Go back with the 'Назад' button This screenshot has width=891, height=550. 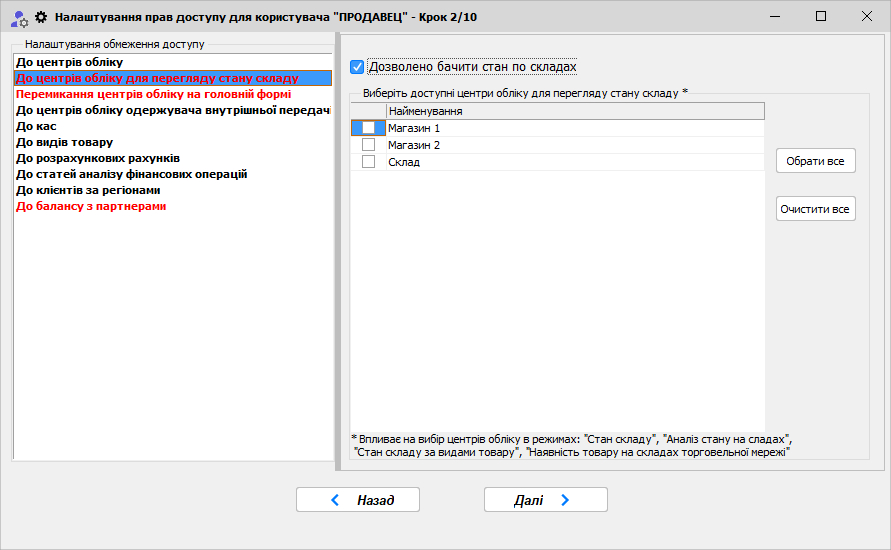tap(357, 500)
